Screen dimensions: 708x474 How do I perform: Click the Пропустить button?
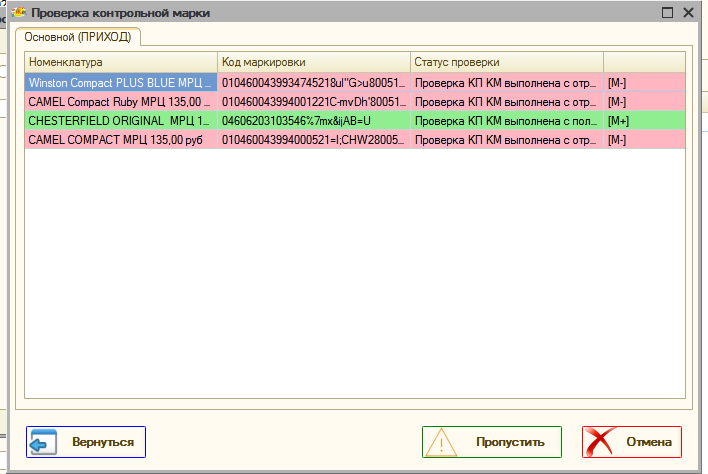492,442
